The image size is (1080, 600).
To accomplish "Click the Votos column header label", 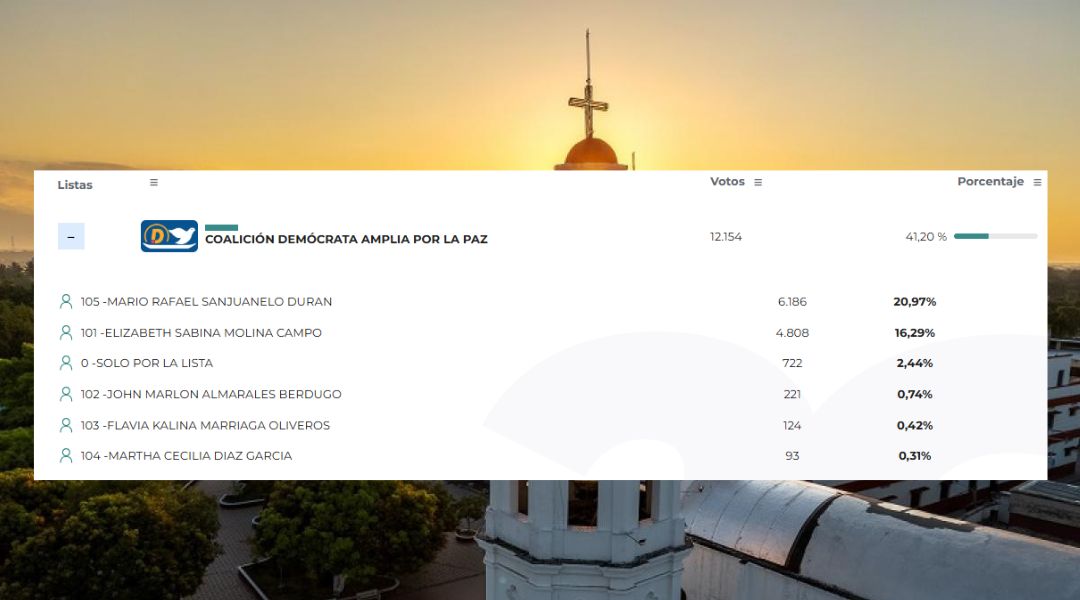I will click(x=727, y=182).
